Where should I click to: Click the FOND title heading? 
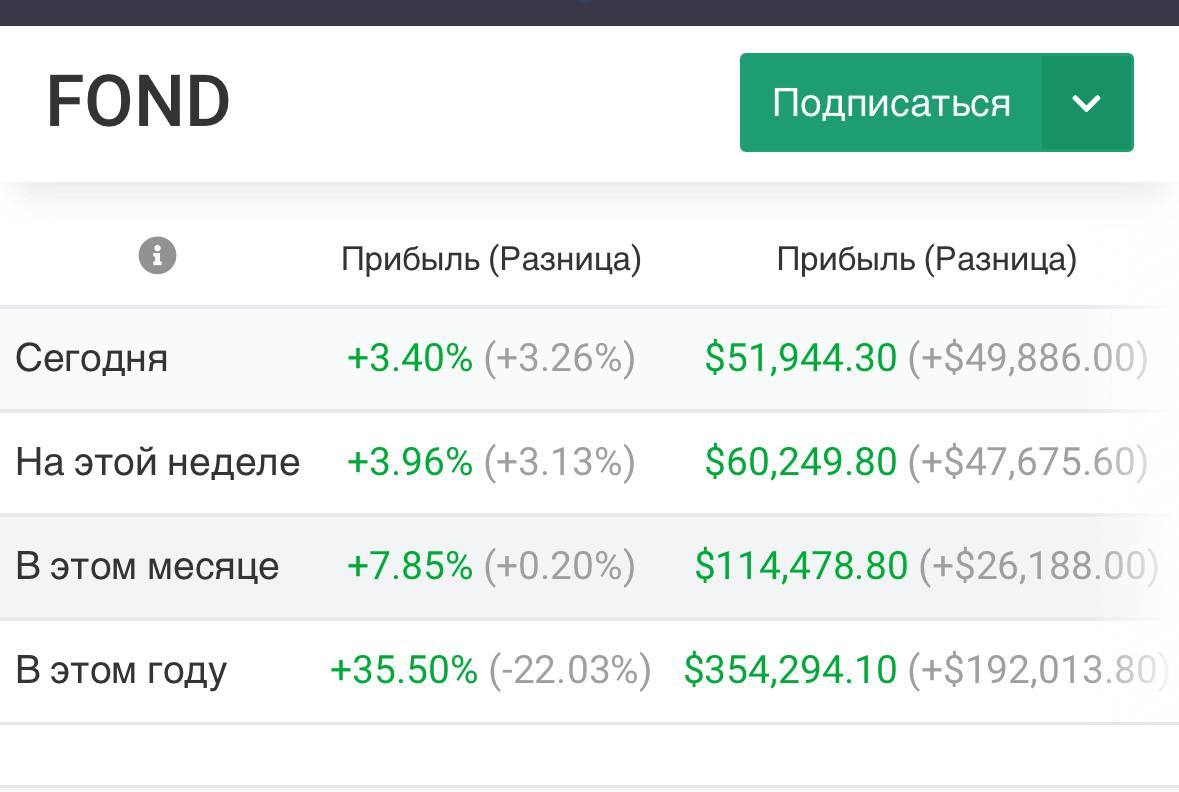pyautogui.click(x=138, y=102)
